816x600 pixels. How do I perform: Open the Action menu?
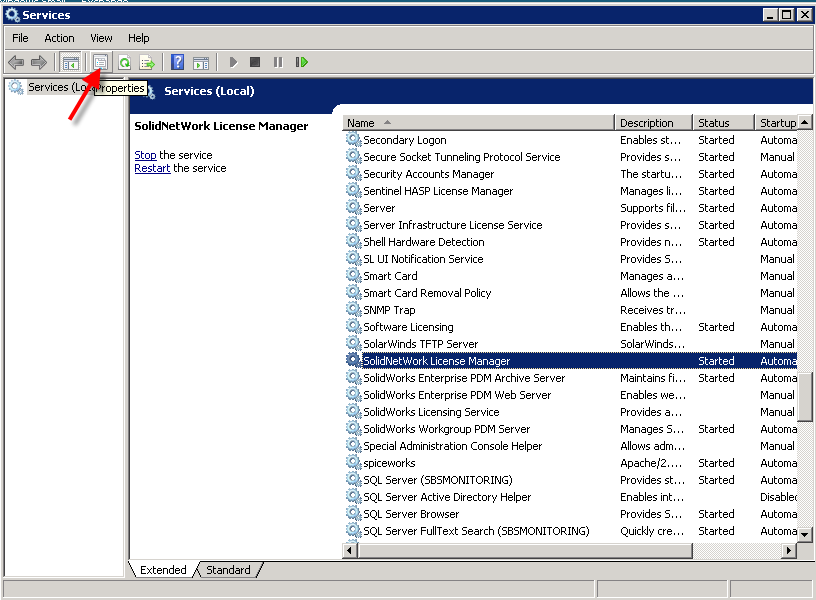(x=59, y=38)
